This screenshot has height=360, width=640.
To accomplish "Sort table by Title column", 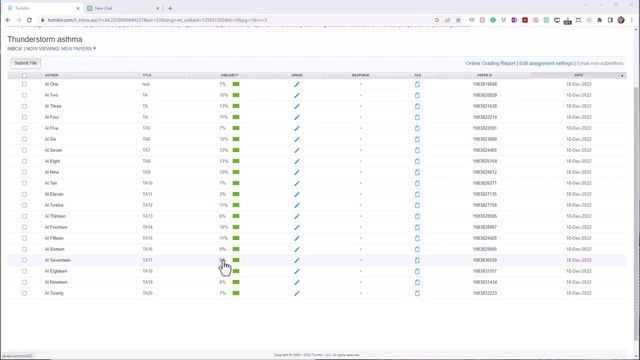I will click(x=147, y=75).
